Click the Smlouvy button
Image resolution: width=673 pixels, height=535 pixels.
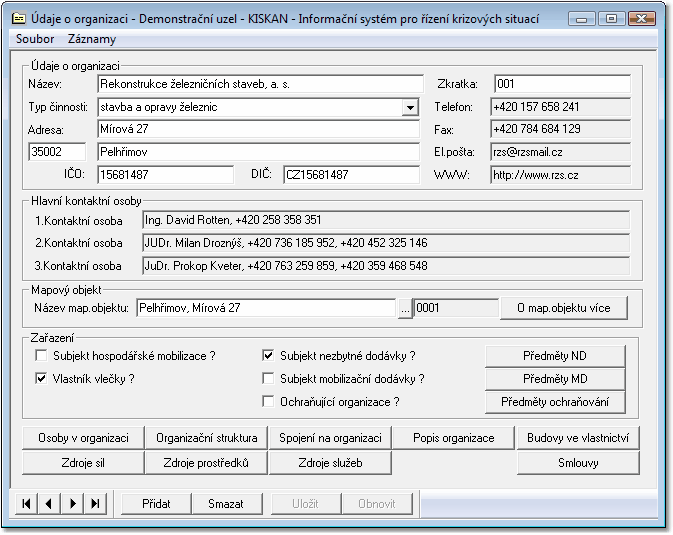click(x=578, y=463)
